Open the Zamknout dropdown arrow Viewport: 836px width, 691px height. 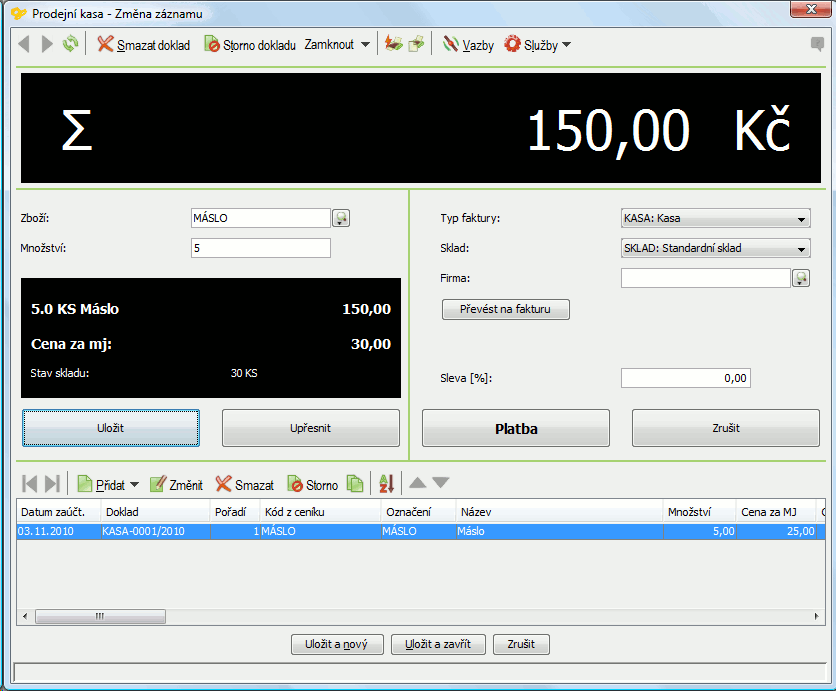pos(365,45)
